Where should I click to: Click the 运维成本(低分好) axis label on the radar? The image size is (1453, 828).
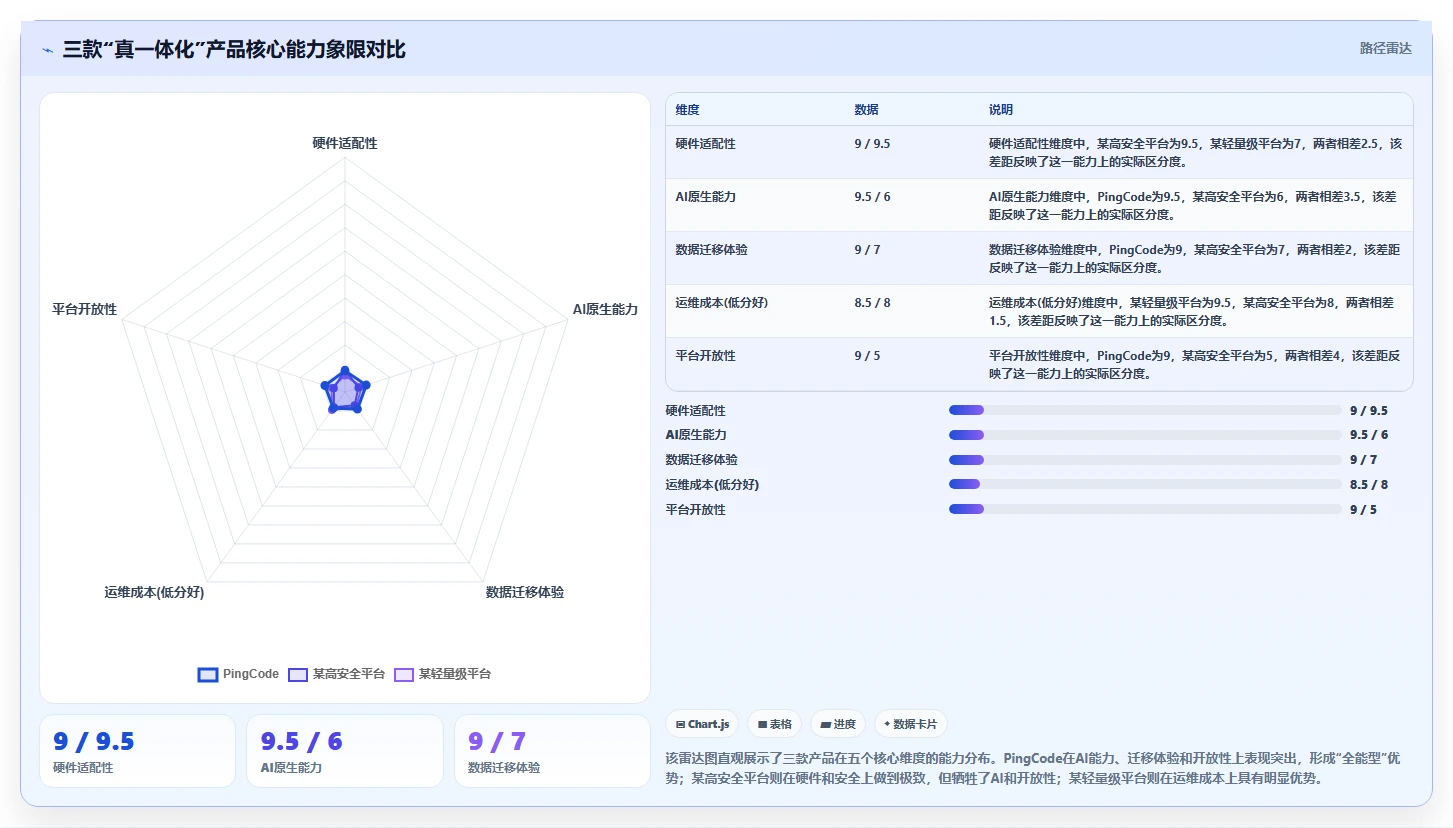154,592
